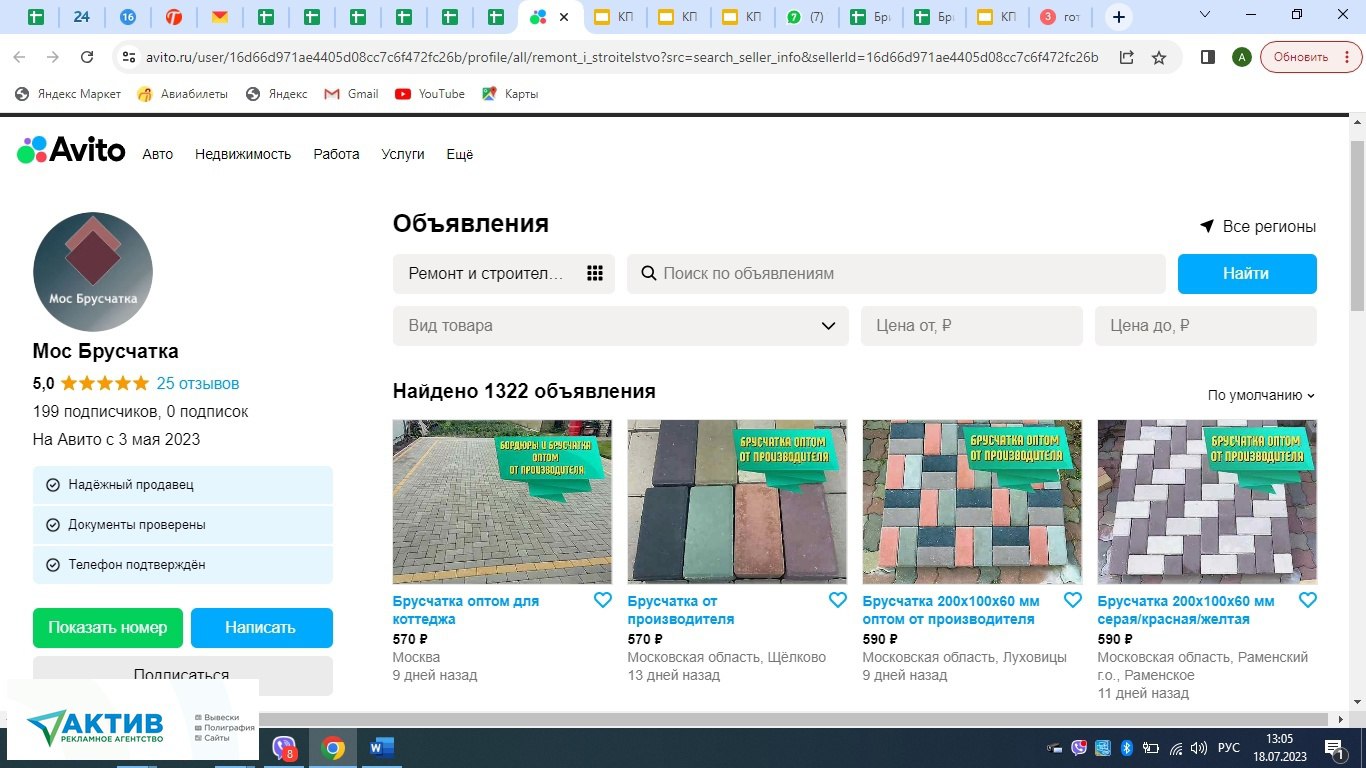Go to the 'Услуги' section
This screenshot has height=768, width=1366.
point(402,154)
